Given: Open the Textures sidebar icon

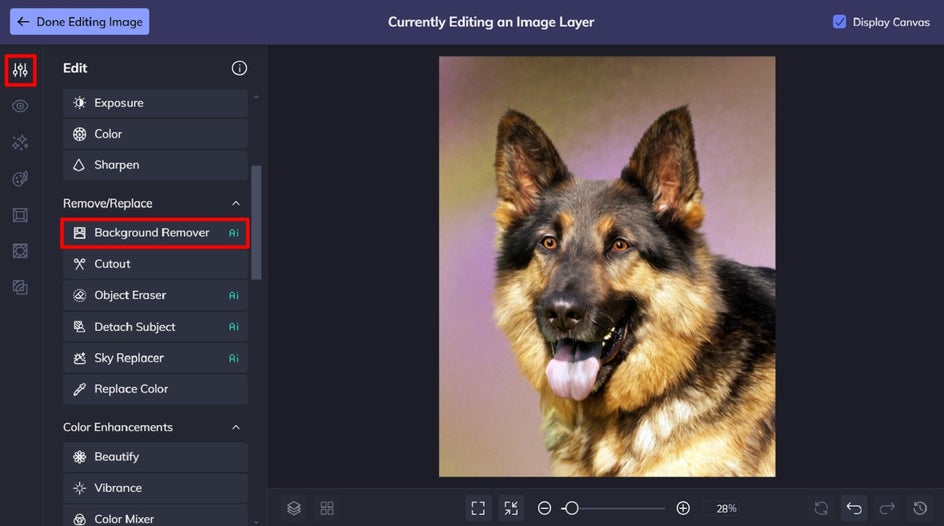Looking at the screenshot, I should pos(20,287).
